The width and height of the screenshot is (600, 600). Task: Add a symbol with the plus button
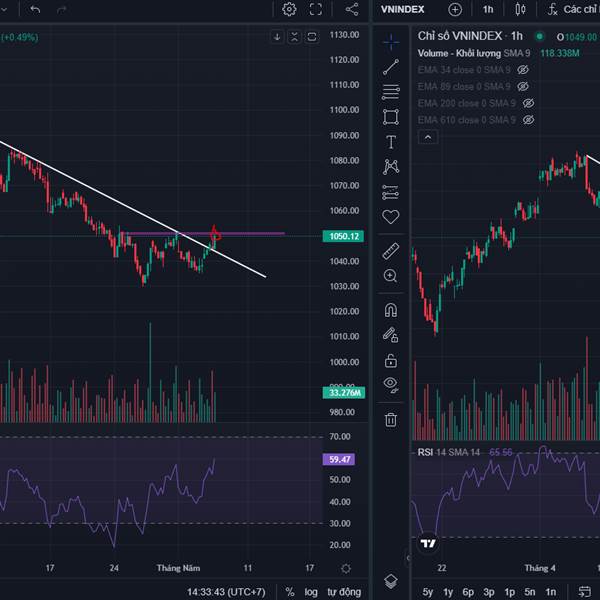coord(455,10)
